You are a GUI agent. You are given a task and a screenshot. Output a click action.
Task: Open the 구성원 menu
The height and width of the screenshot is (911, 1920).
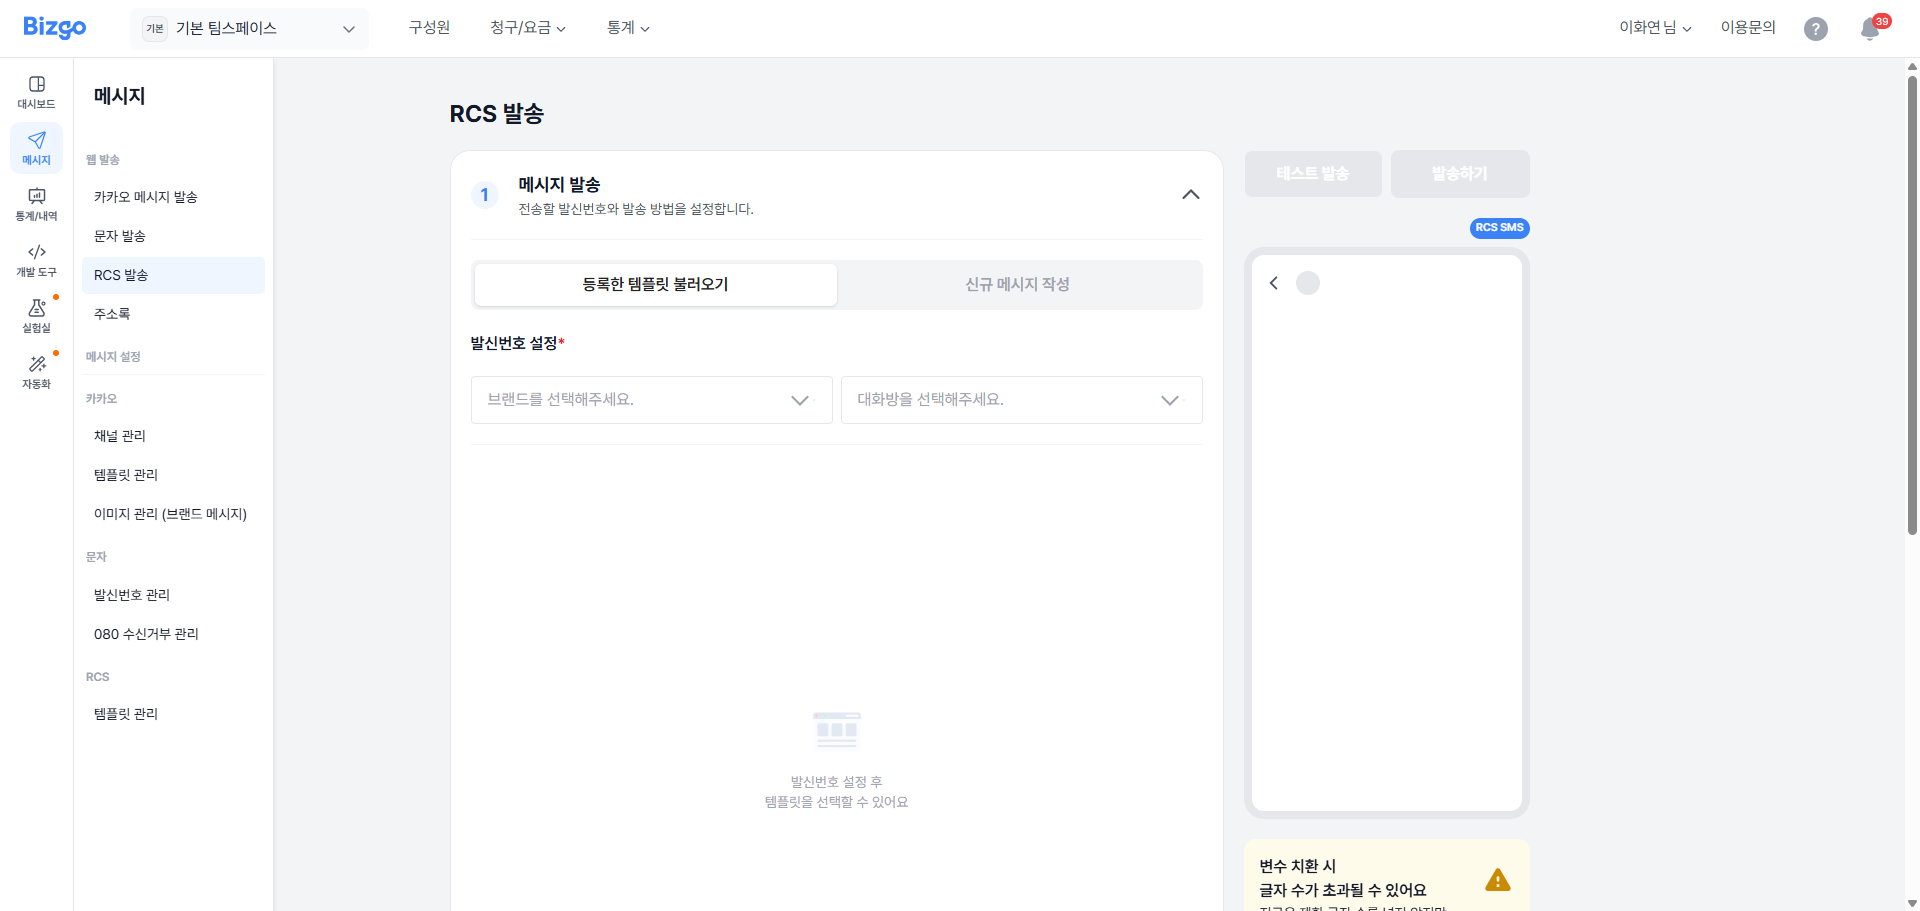(428, 27)
